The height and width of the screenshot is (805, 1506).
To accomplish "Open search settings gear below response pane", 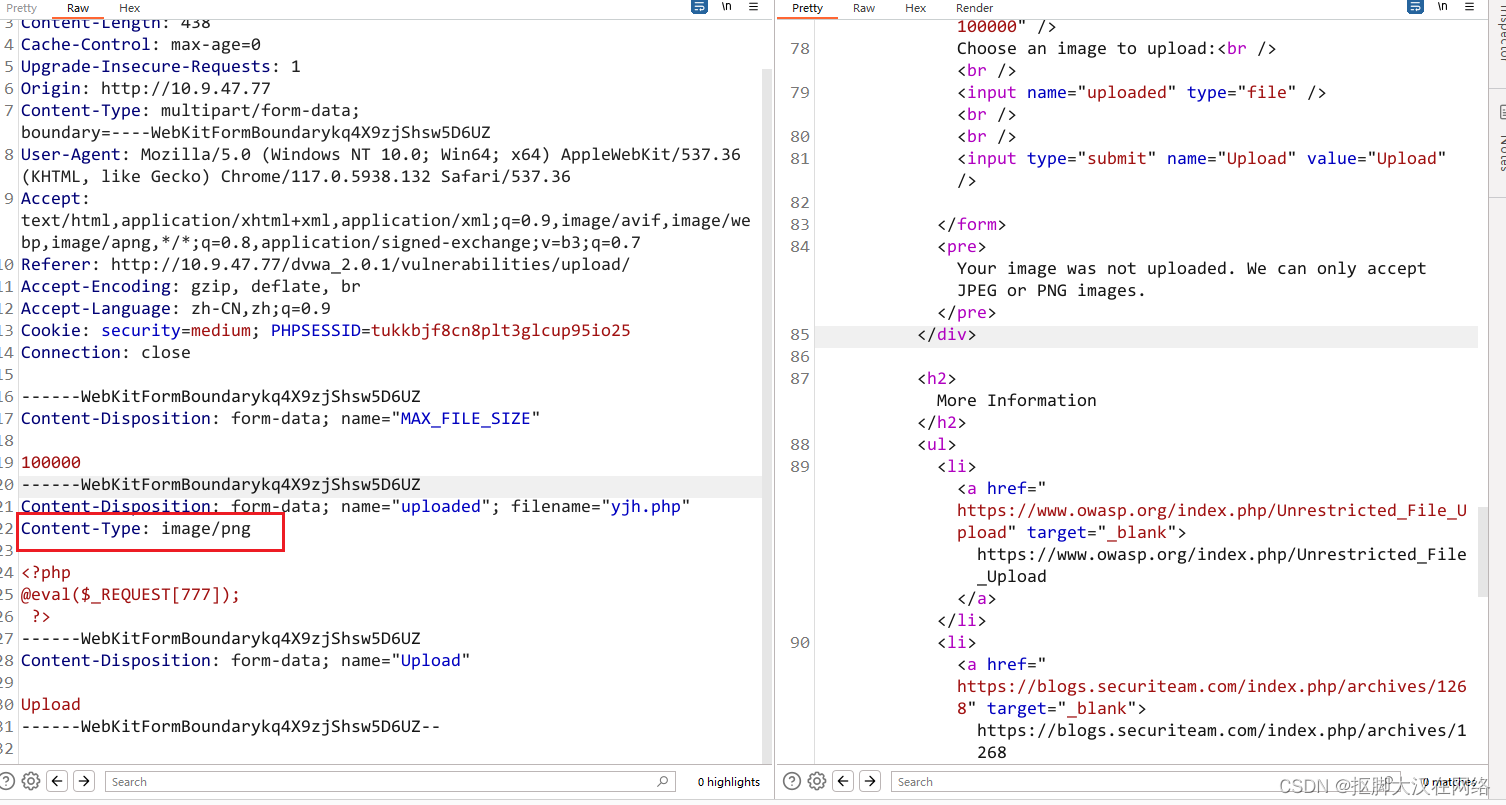I will 817,781.
